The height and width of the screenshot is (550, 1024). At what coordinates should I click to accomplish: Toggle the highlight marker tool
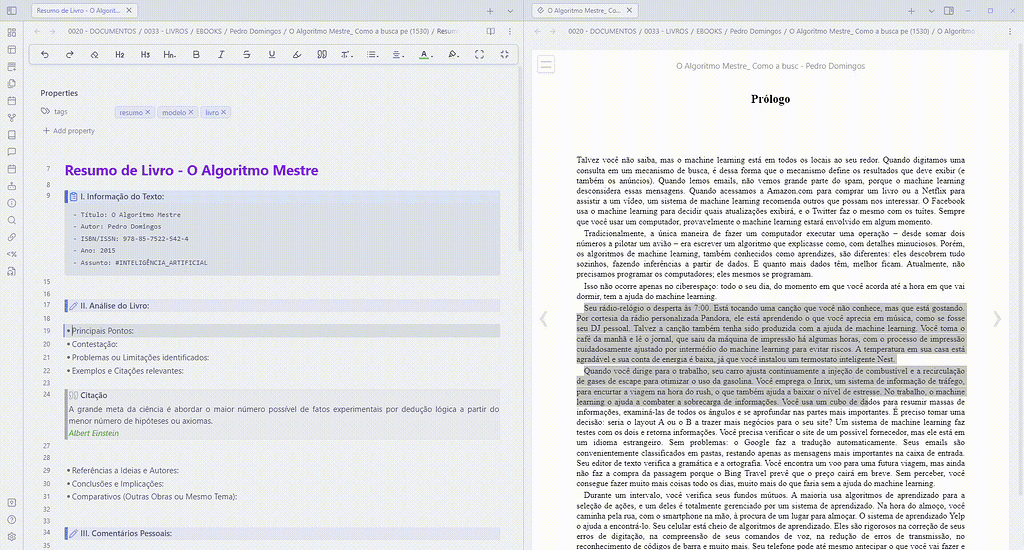coord(296,55)
